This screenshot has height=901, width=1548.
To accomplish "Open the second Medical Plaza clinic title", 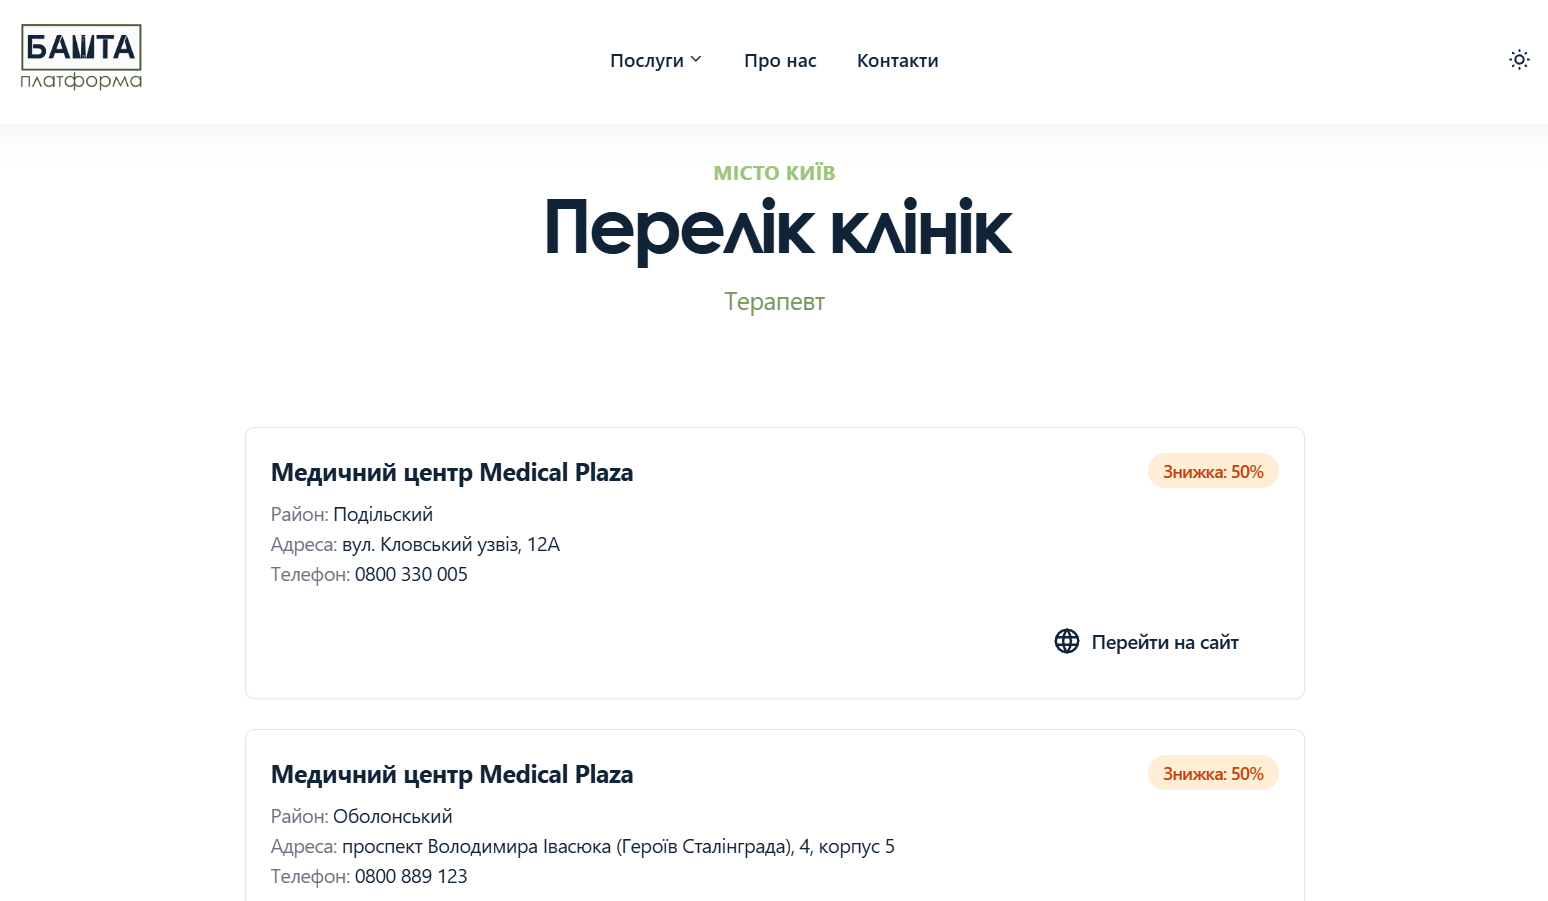I will coord(452,775).
